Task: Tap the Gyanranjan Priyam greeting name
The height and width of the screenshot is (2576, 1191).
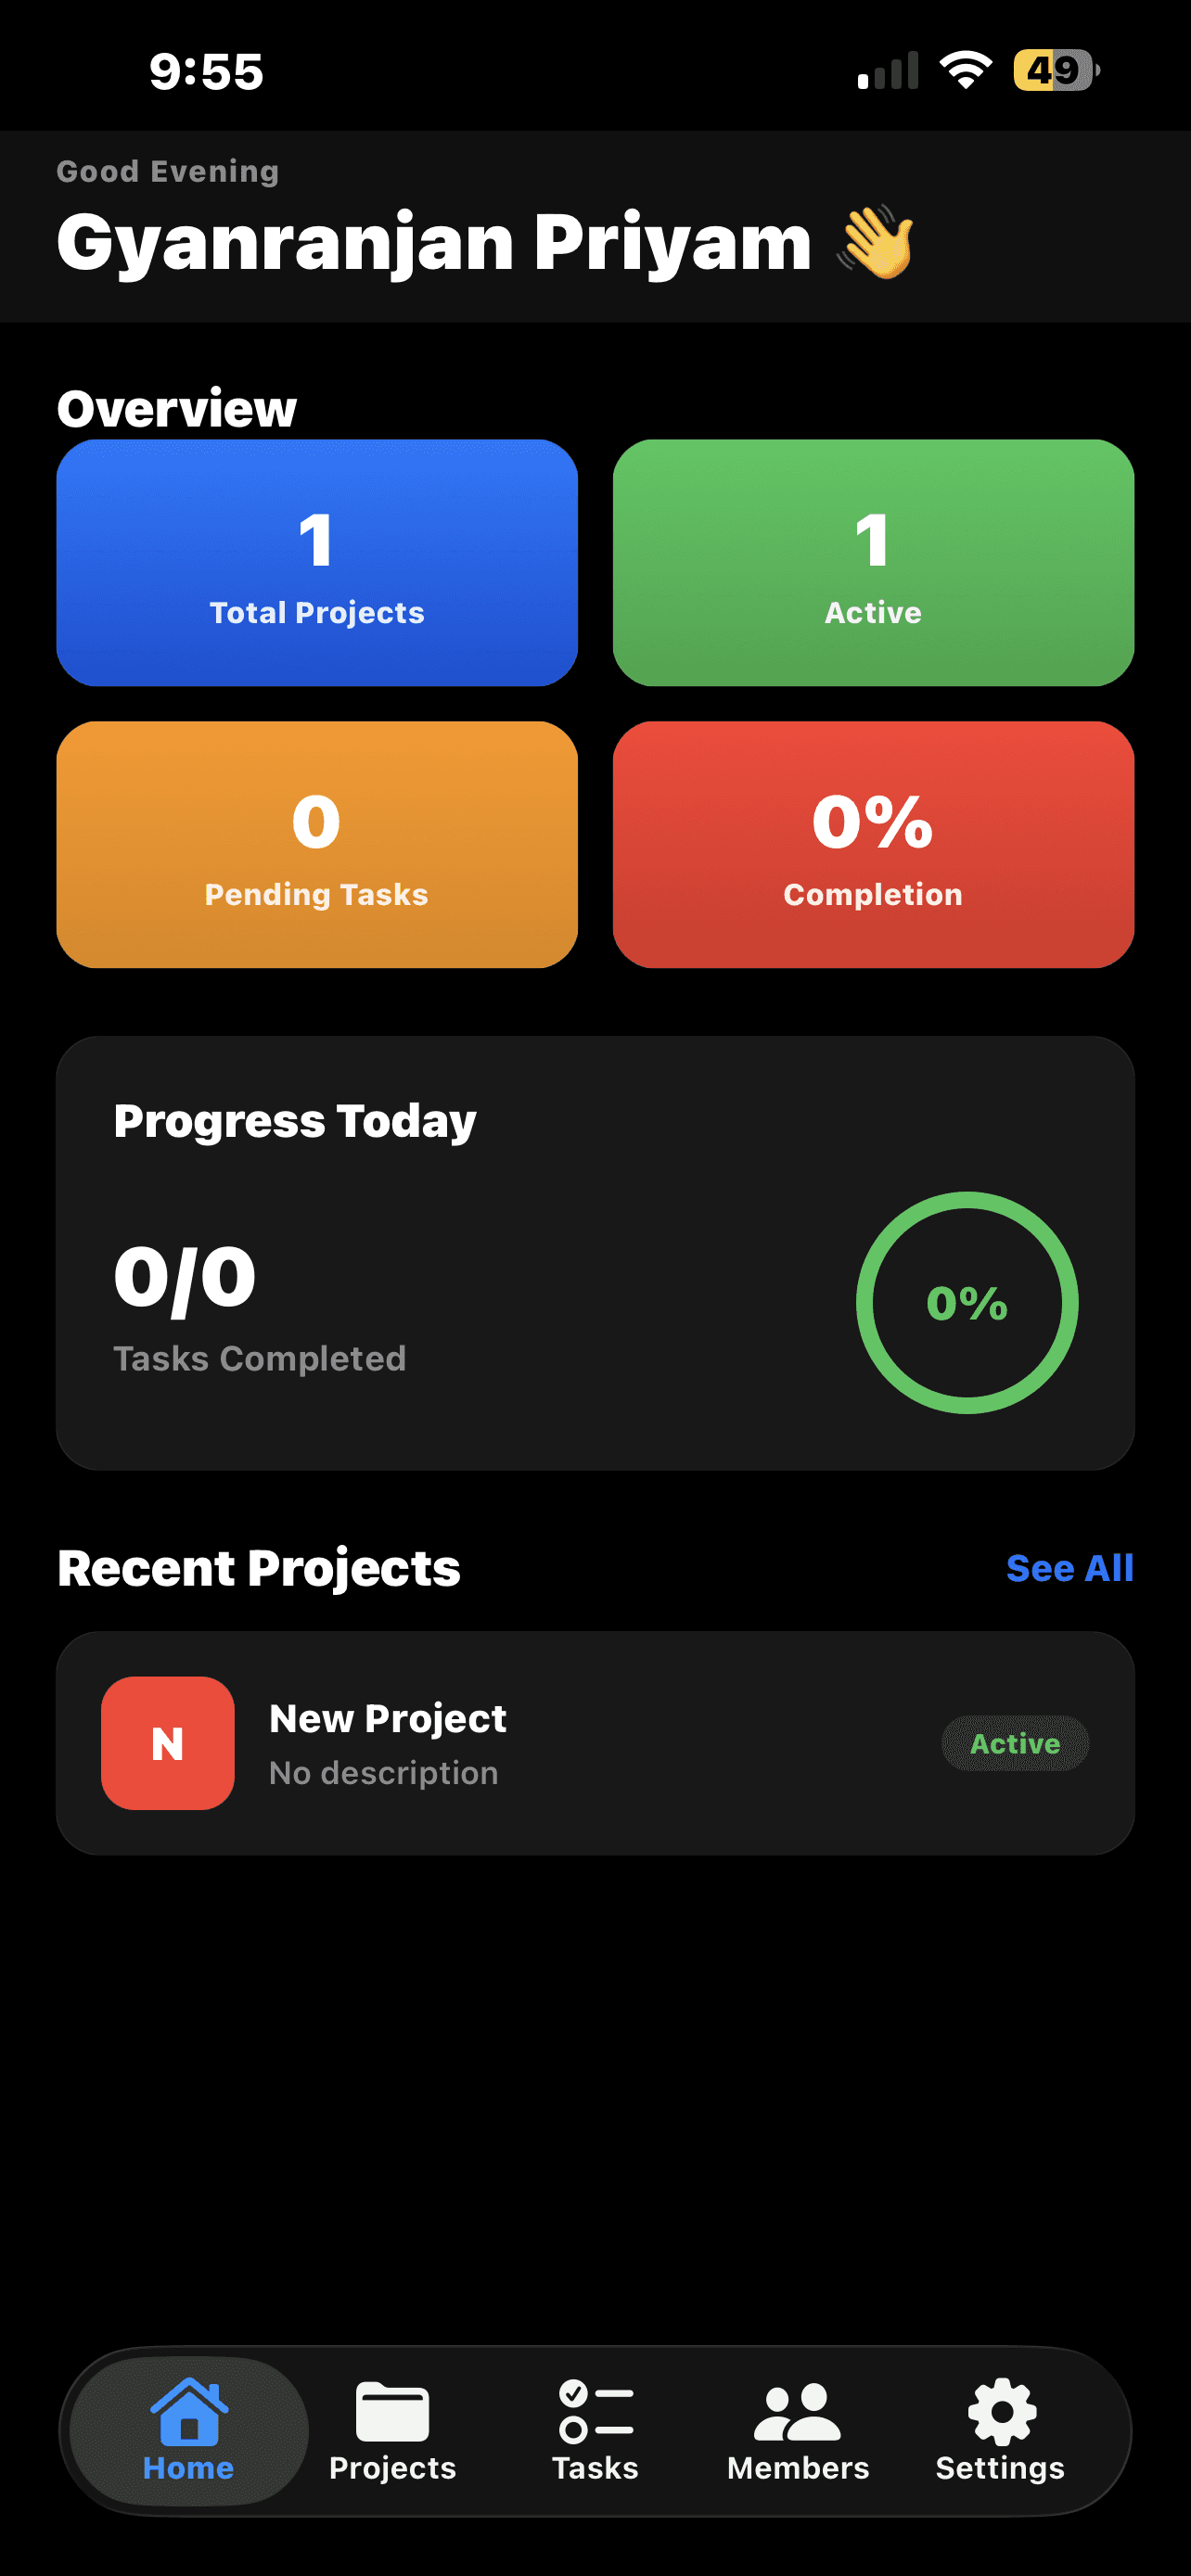Action: pyautogui.click(x=434, y=243)
